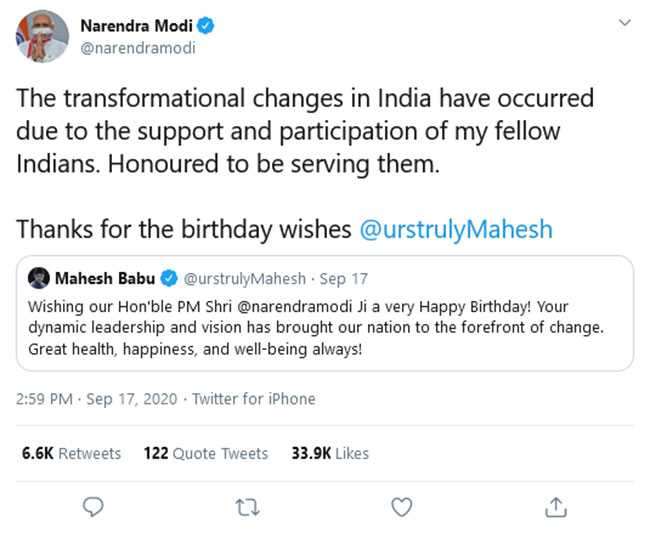650x533 pixels.
Task: Open Mahesh Babu's small avatar
Action: click(x=39, y=277)
